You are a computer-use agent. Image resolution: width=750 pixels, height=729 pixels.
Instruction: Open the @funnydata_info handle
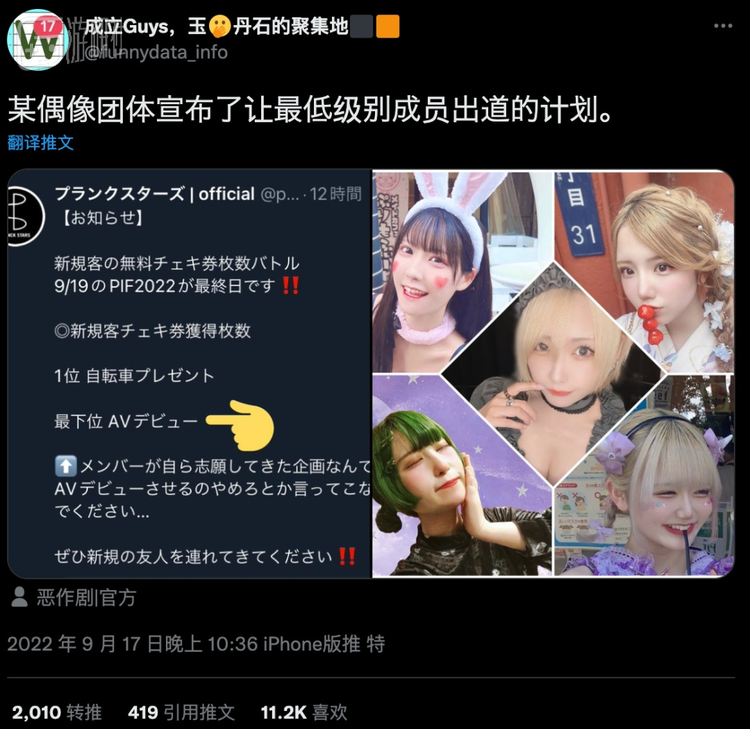(155, 52)
